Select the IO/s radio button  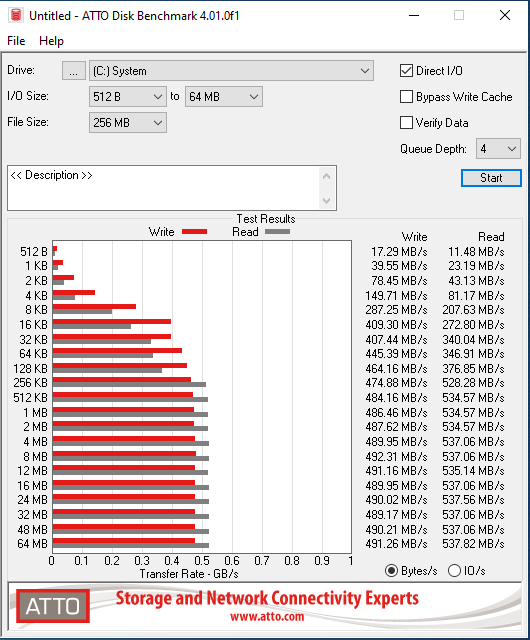click(454, 571)
